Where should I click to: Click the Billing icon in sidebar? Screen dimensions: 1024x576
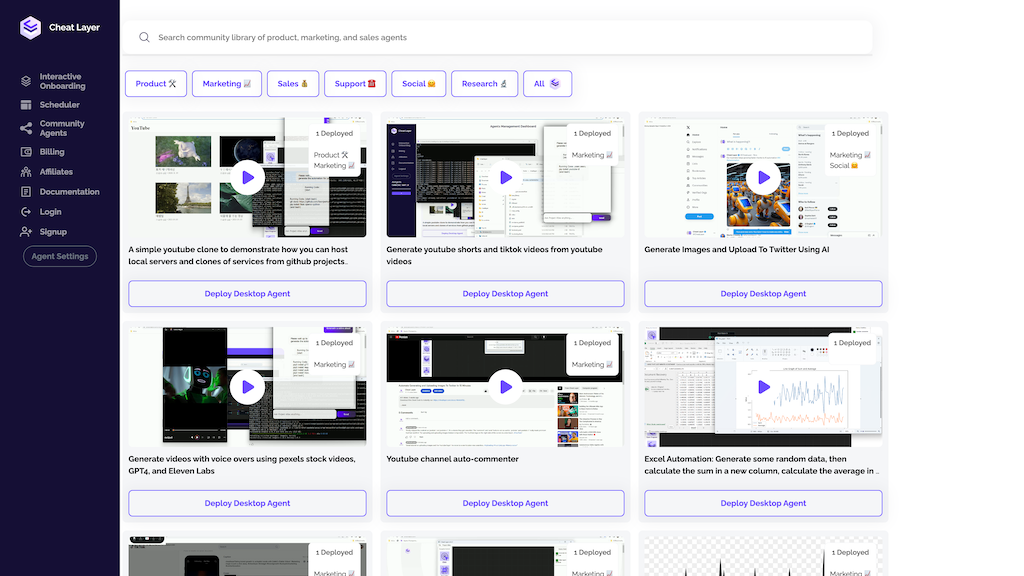tap(27, 152)
